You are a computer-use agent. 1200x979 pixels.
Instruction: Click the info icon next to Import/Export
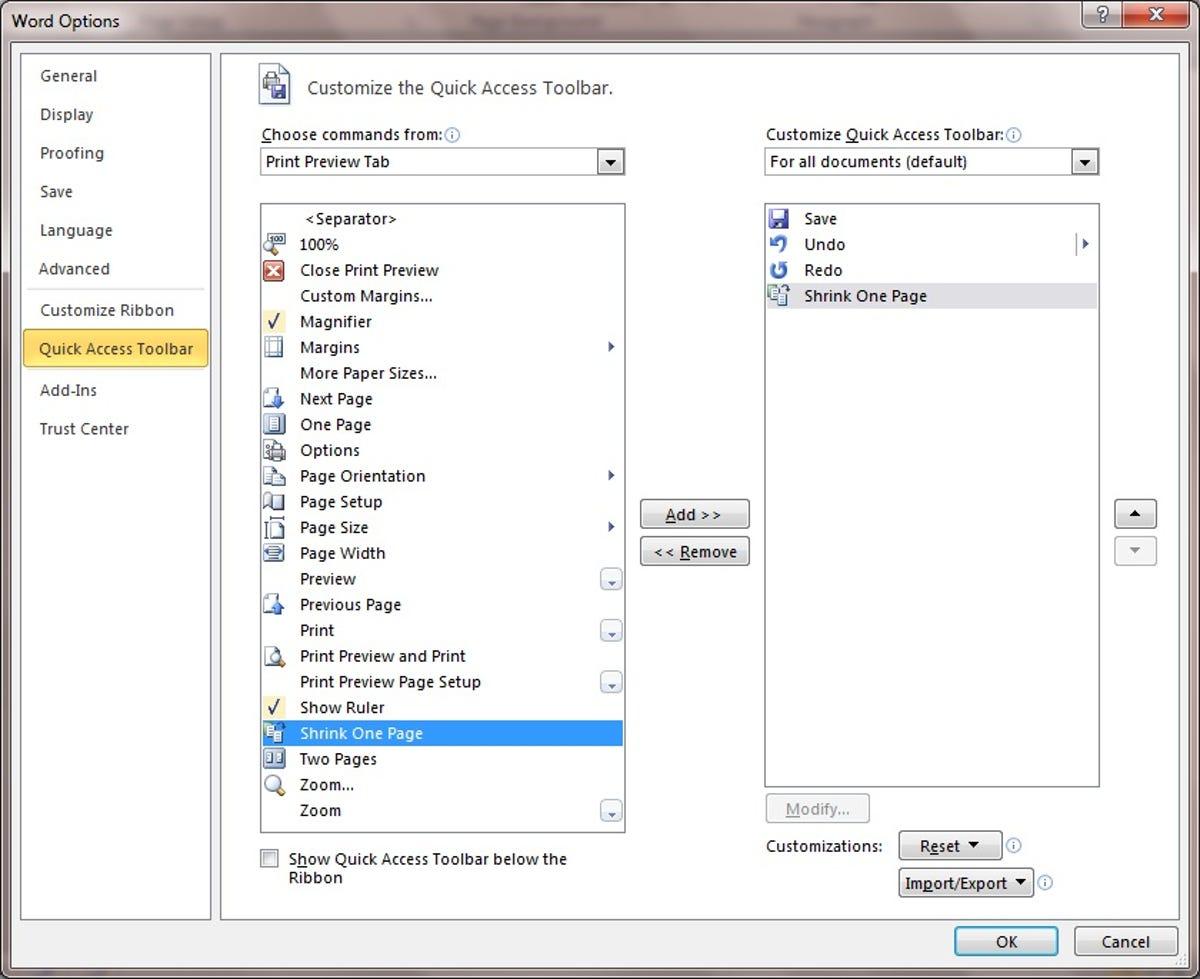pos(1045,883)
